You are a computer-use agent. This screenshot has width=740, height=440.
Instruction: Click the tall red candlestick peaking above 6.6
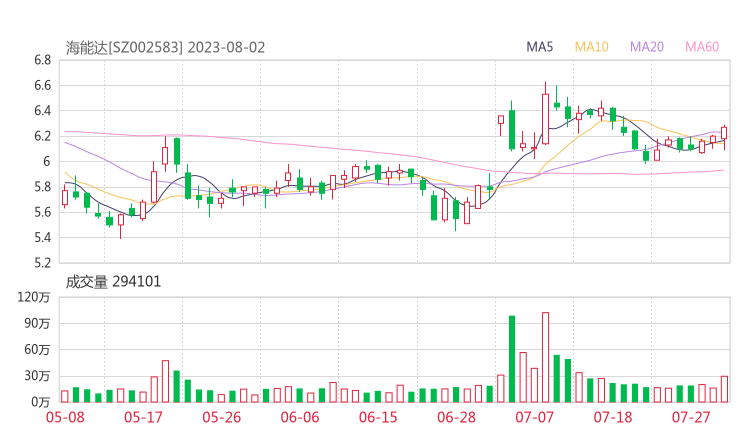[x=546, y=113]
